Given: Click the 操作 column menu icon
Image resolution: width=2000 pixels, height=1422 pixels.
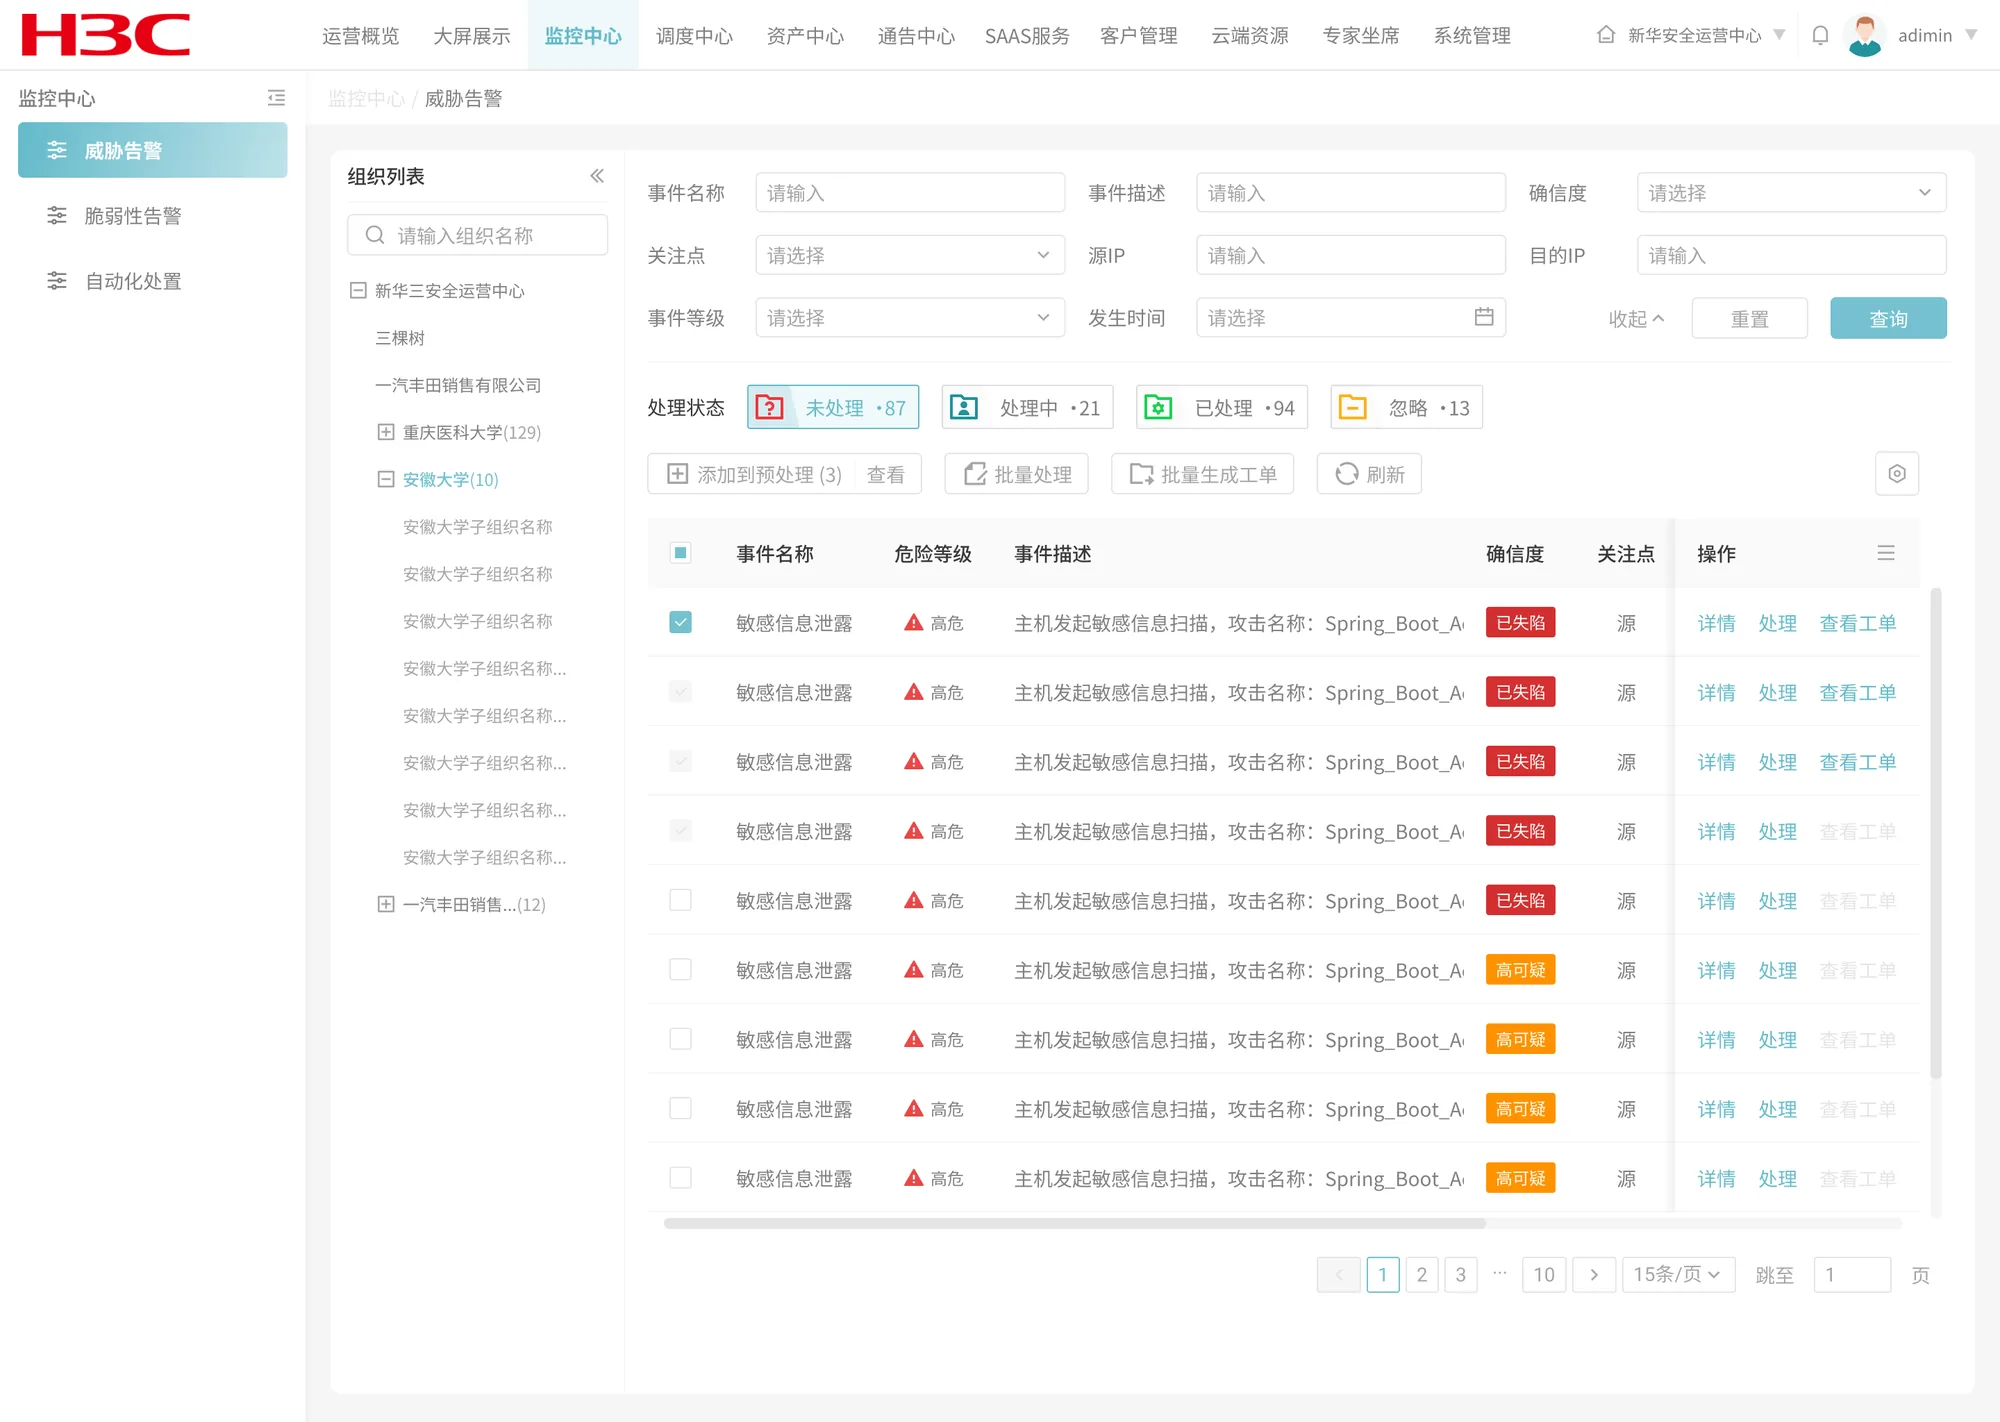Looking at the screenshot, I should coord(1886,553).
